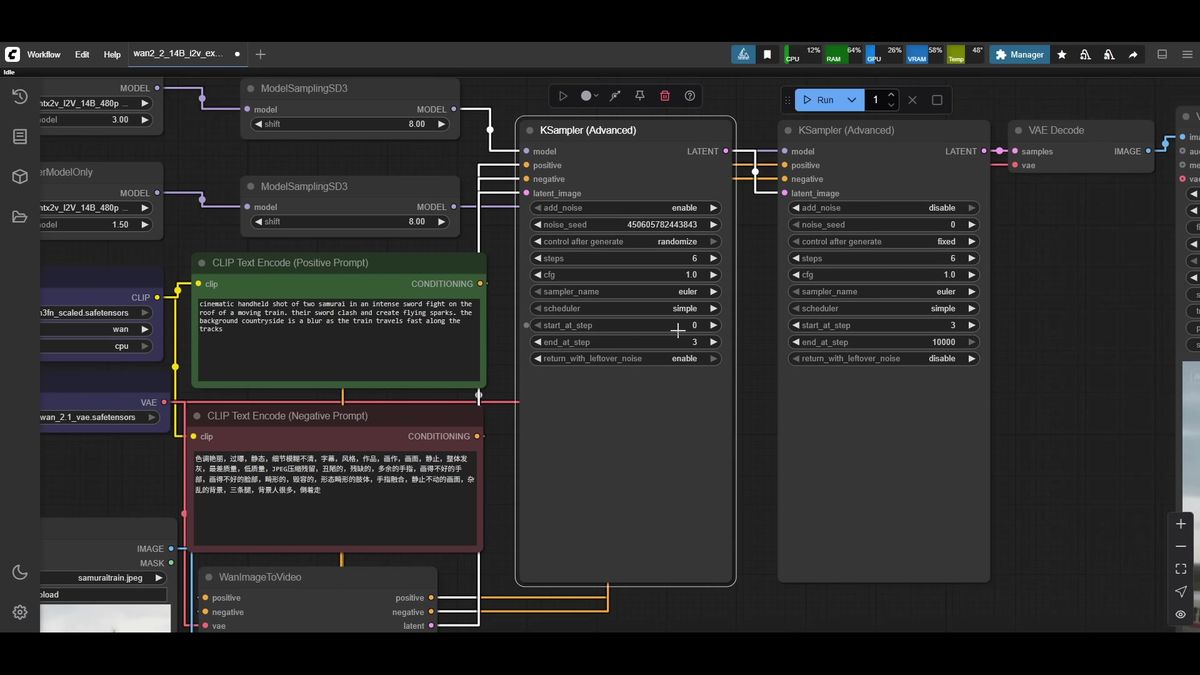
Task: Toggle the bottom panel icon
Action: [x=1162, y=54]
